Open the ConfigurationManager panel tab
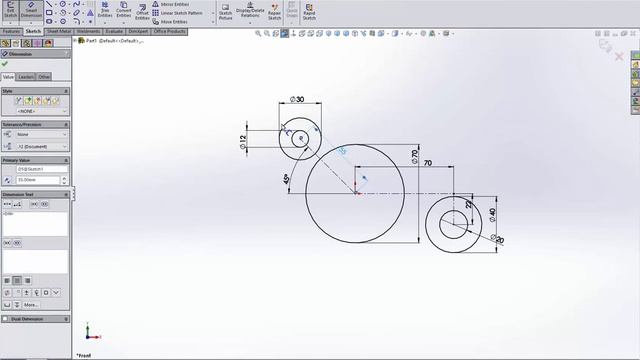640x360 pixels. [x=27, y=43]
